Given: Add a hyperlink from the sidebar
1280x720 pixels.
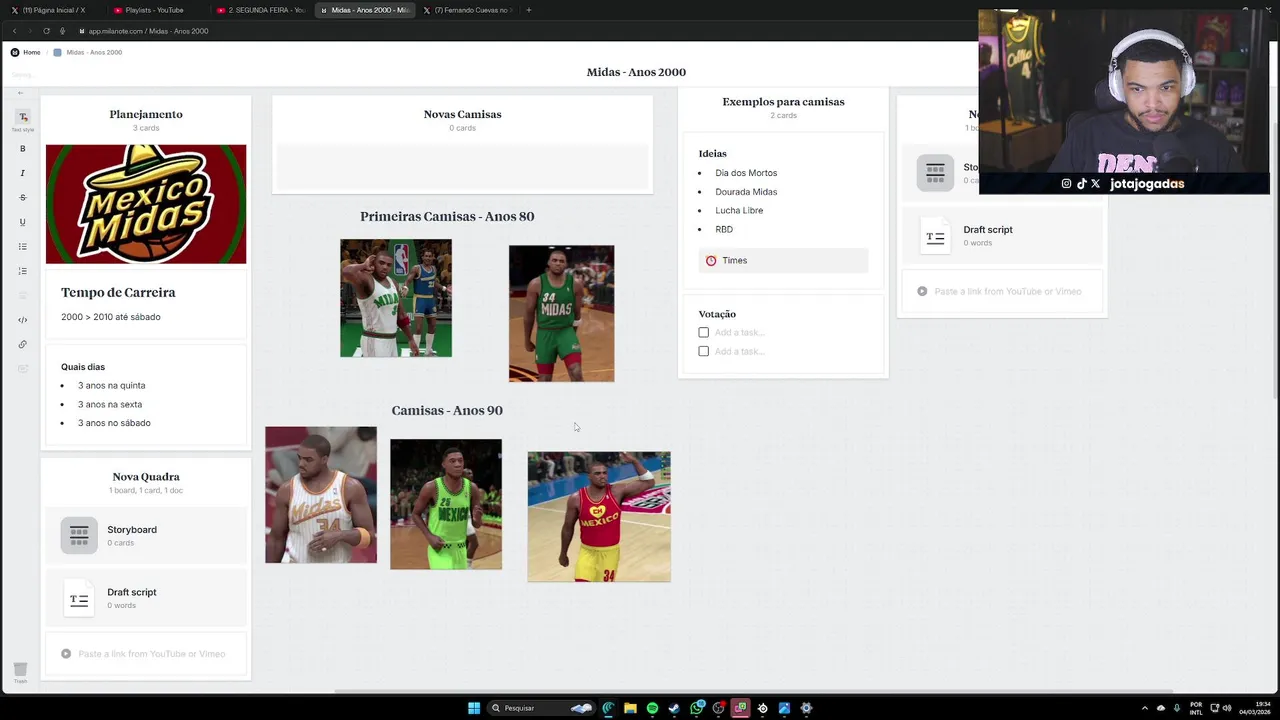Looking at the screenshot, I should click(x=23, y=344).
